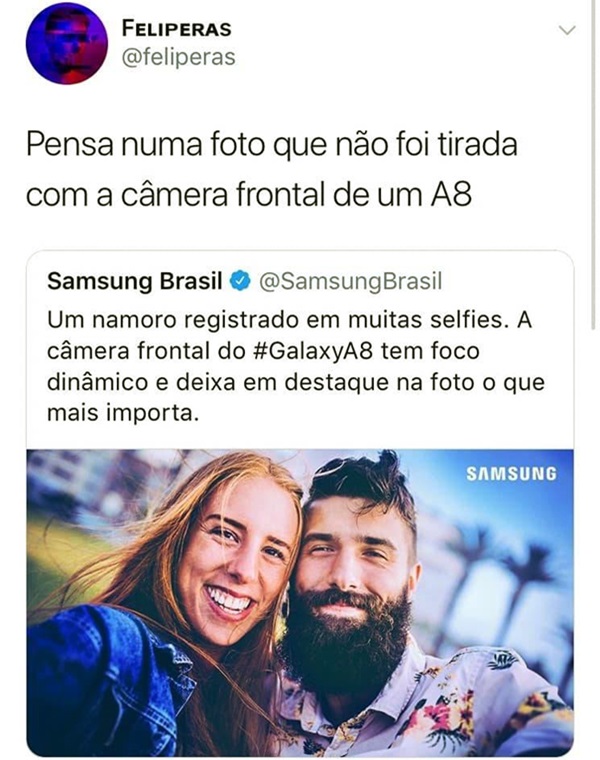600x760 pixels.
Task: Click the scrollbar on the right edge
Action: 594,165
